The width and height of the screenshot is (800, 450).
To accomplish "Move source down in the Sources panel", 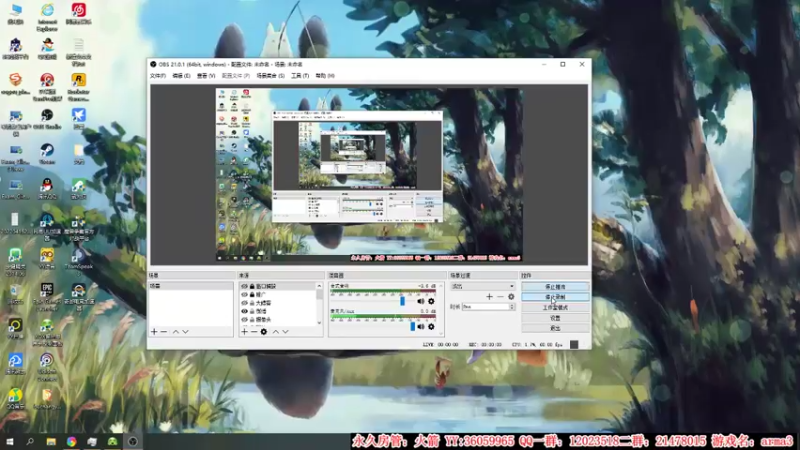I will [x=285, y=332].
